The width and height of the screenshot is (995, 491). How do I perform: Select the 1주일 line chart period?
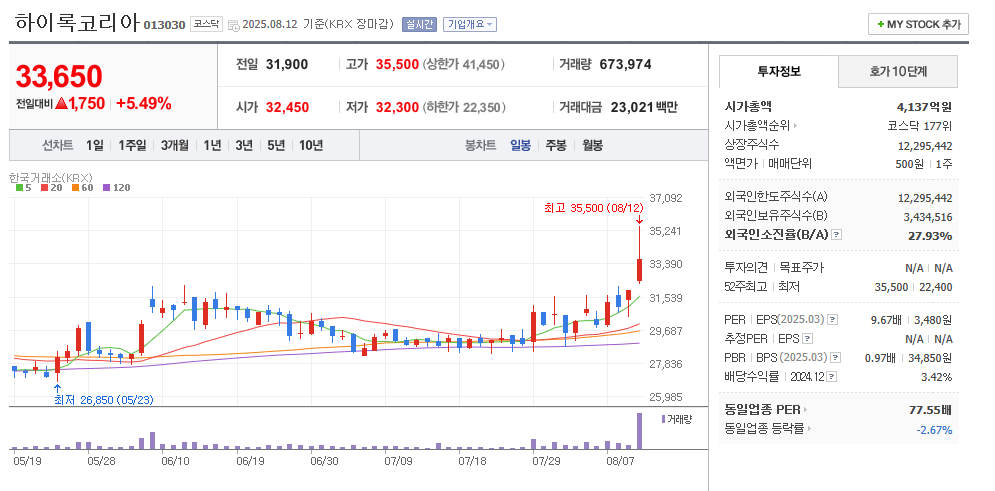tap(132, 145)
